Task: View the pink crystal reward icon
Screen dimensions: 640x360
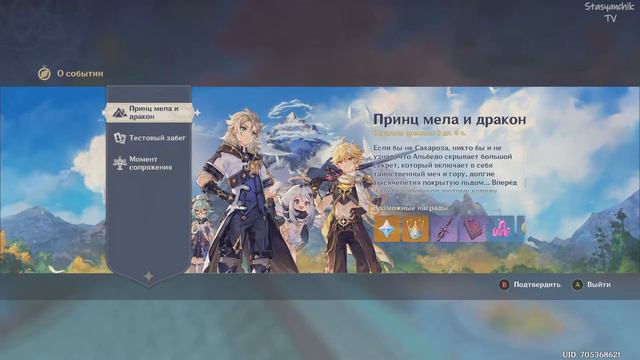Action: pyautogui.click(x=502, y=229)
